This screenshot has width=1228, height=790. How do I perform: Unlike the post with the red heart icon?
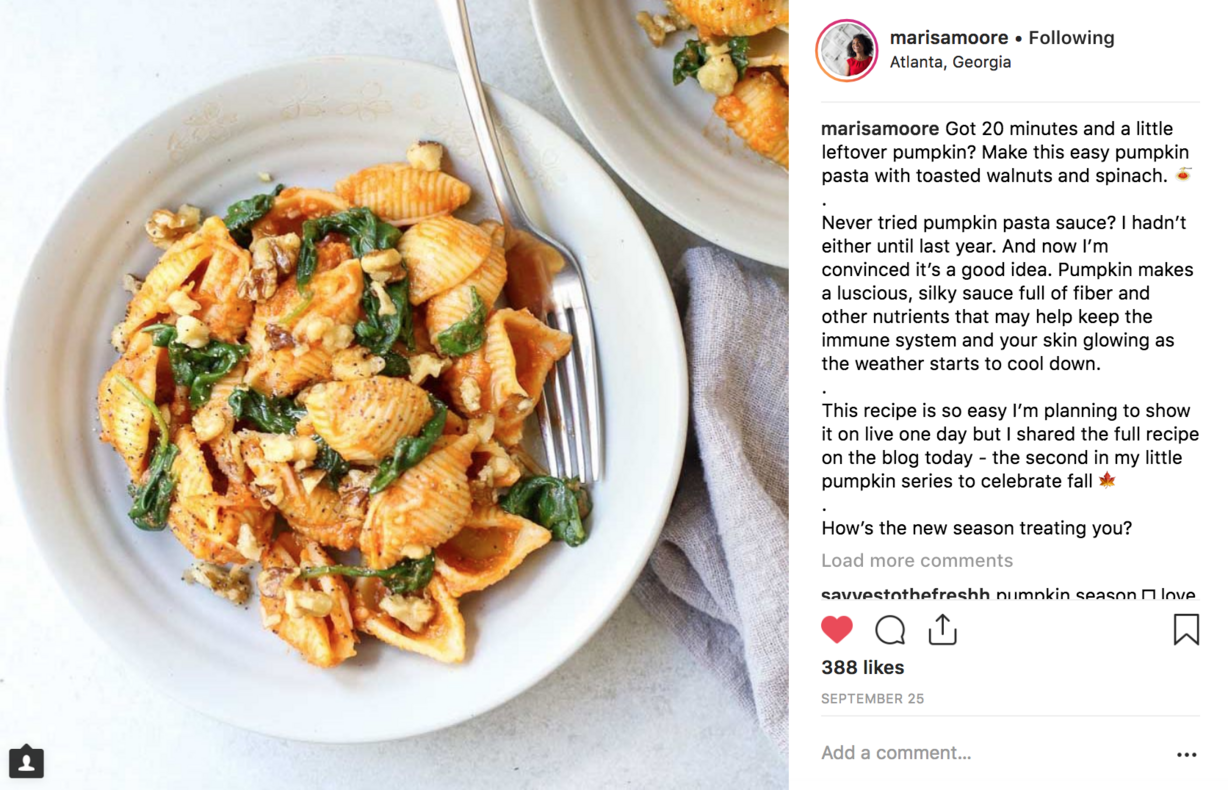(837, 629)
